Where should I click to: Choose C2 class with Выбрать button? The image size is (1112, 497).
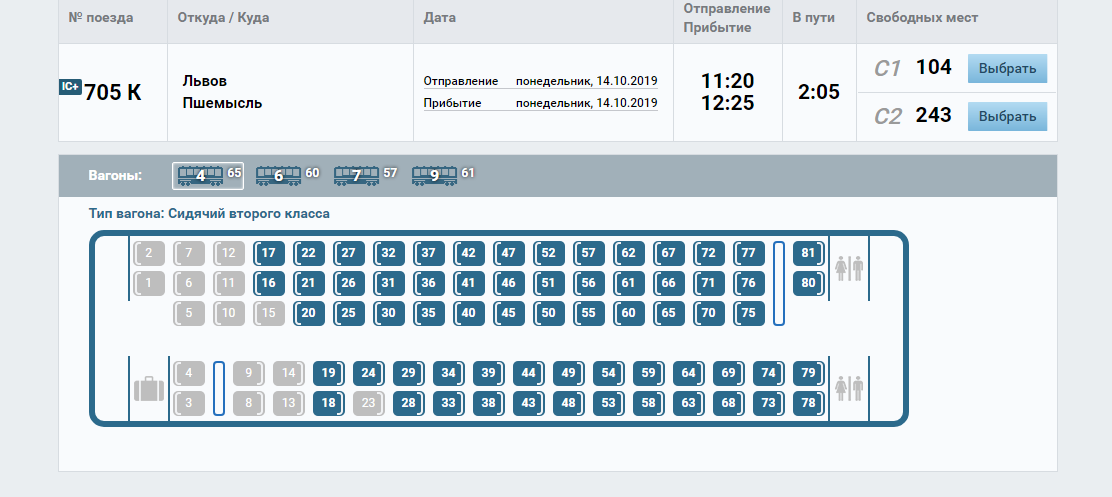[x=1007, y=116]
